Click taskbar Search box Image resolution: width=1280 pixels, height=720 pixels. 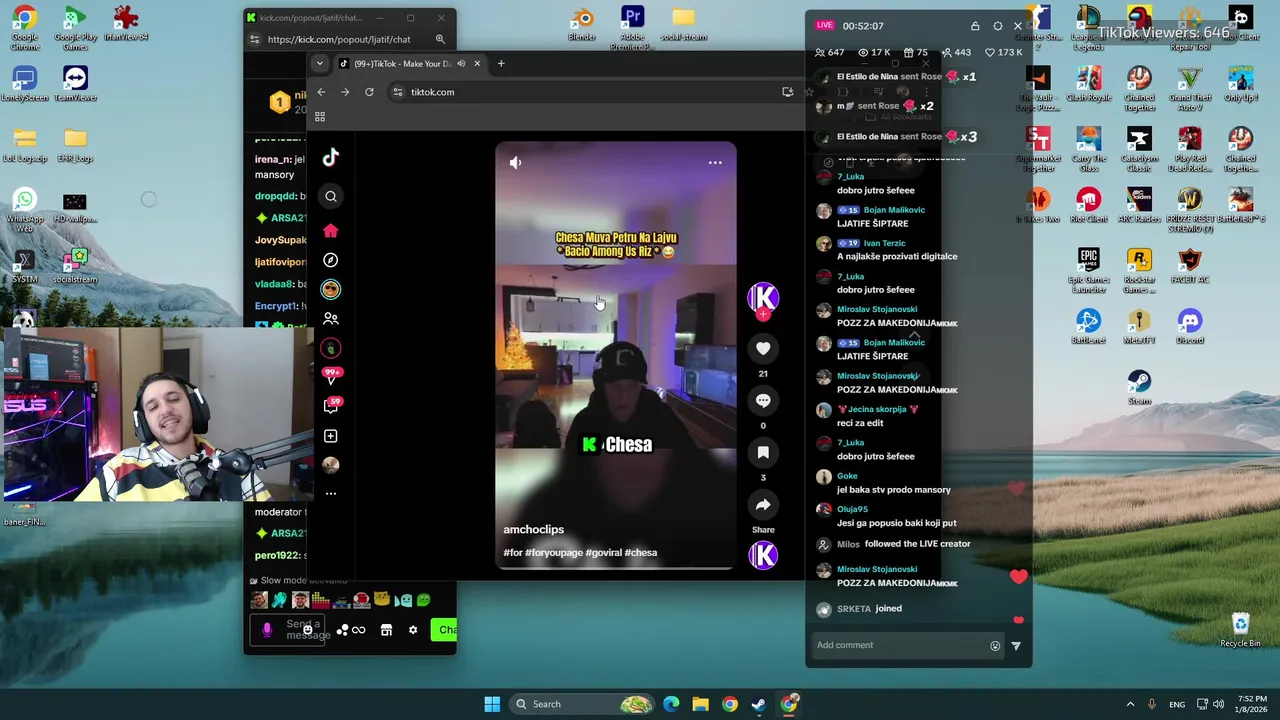pyautogui.click(x=583, y=704)
